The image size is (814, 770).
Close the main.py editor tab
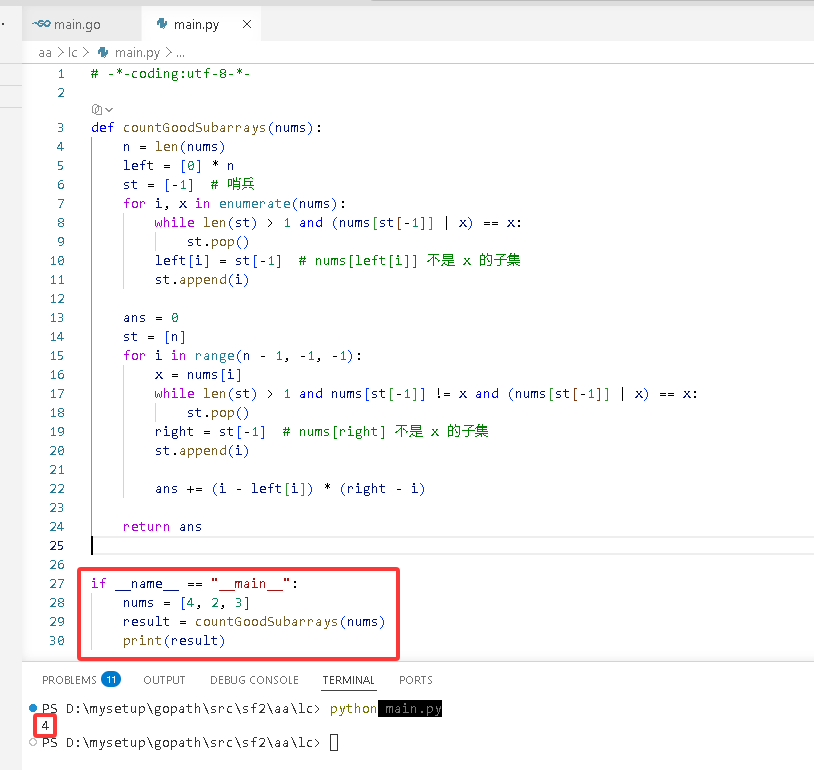[x=247, y=24]
